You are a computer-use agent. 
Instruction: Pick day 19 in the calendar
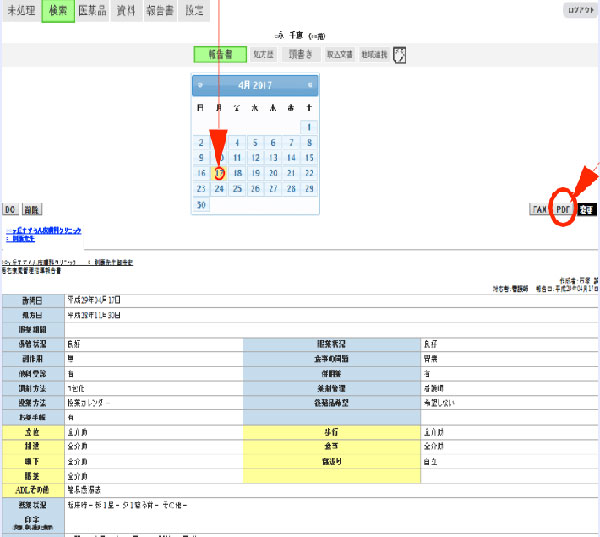click(255, 173)
